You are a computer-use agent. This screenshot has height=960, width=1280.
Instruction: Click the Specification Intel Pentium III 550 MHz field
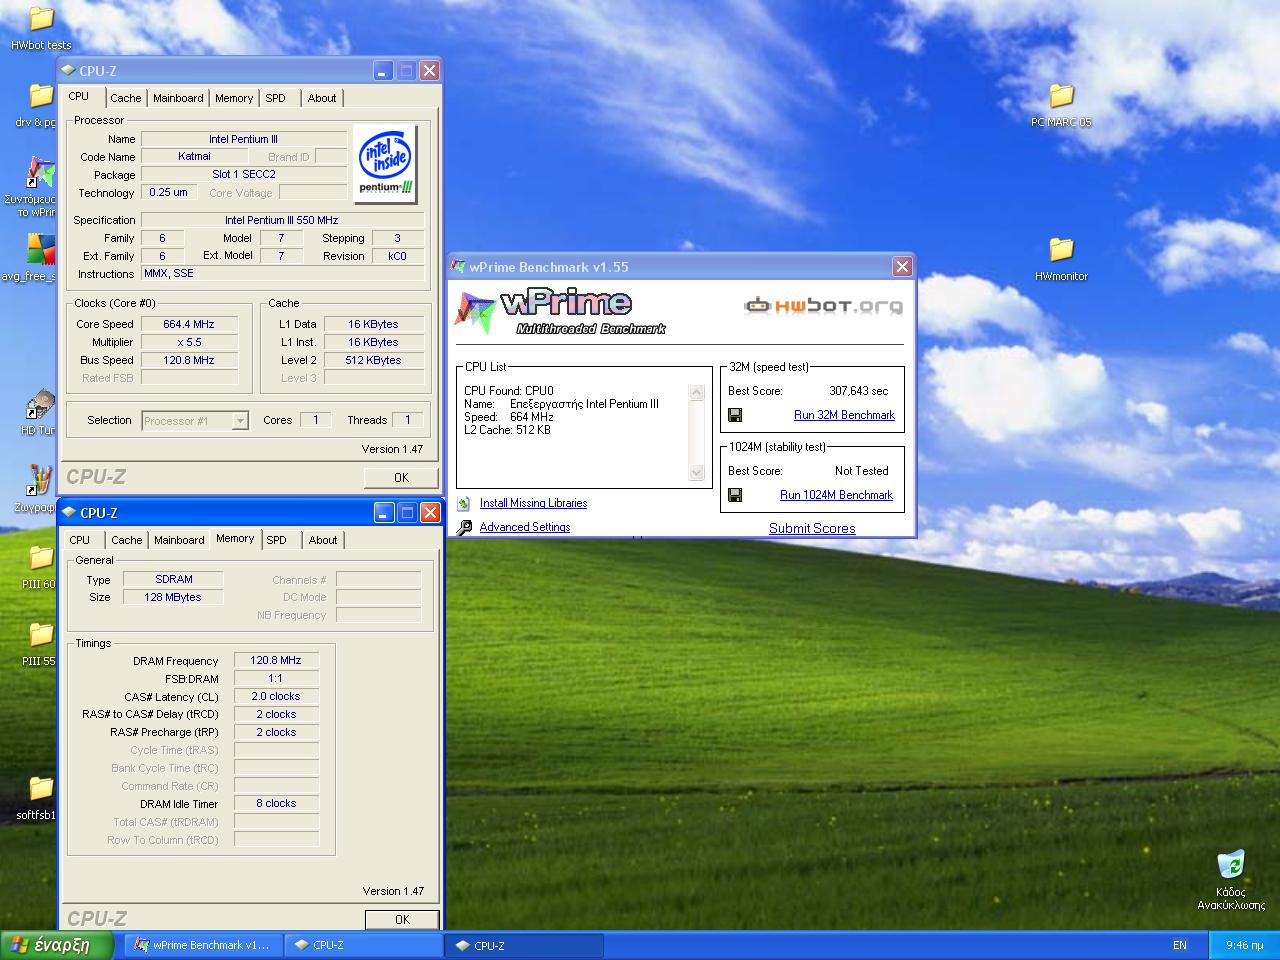pos(282,220)
